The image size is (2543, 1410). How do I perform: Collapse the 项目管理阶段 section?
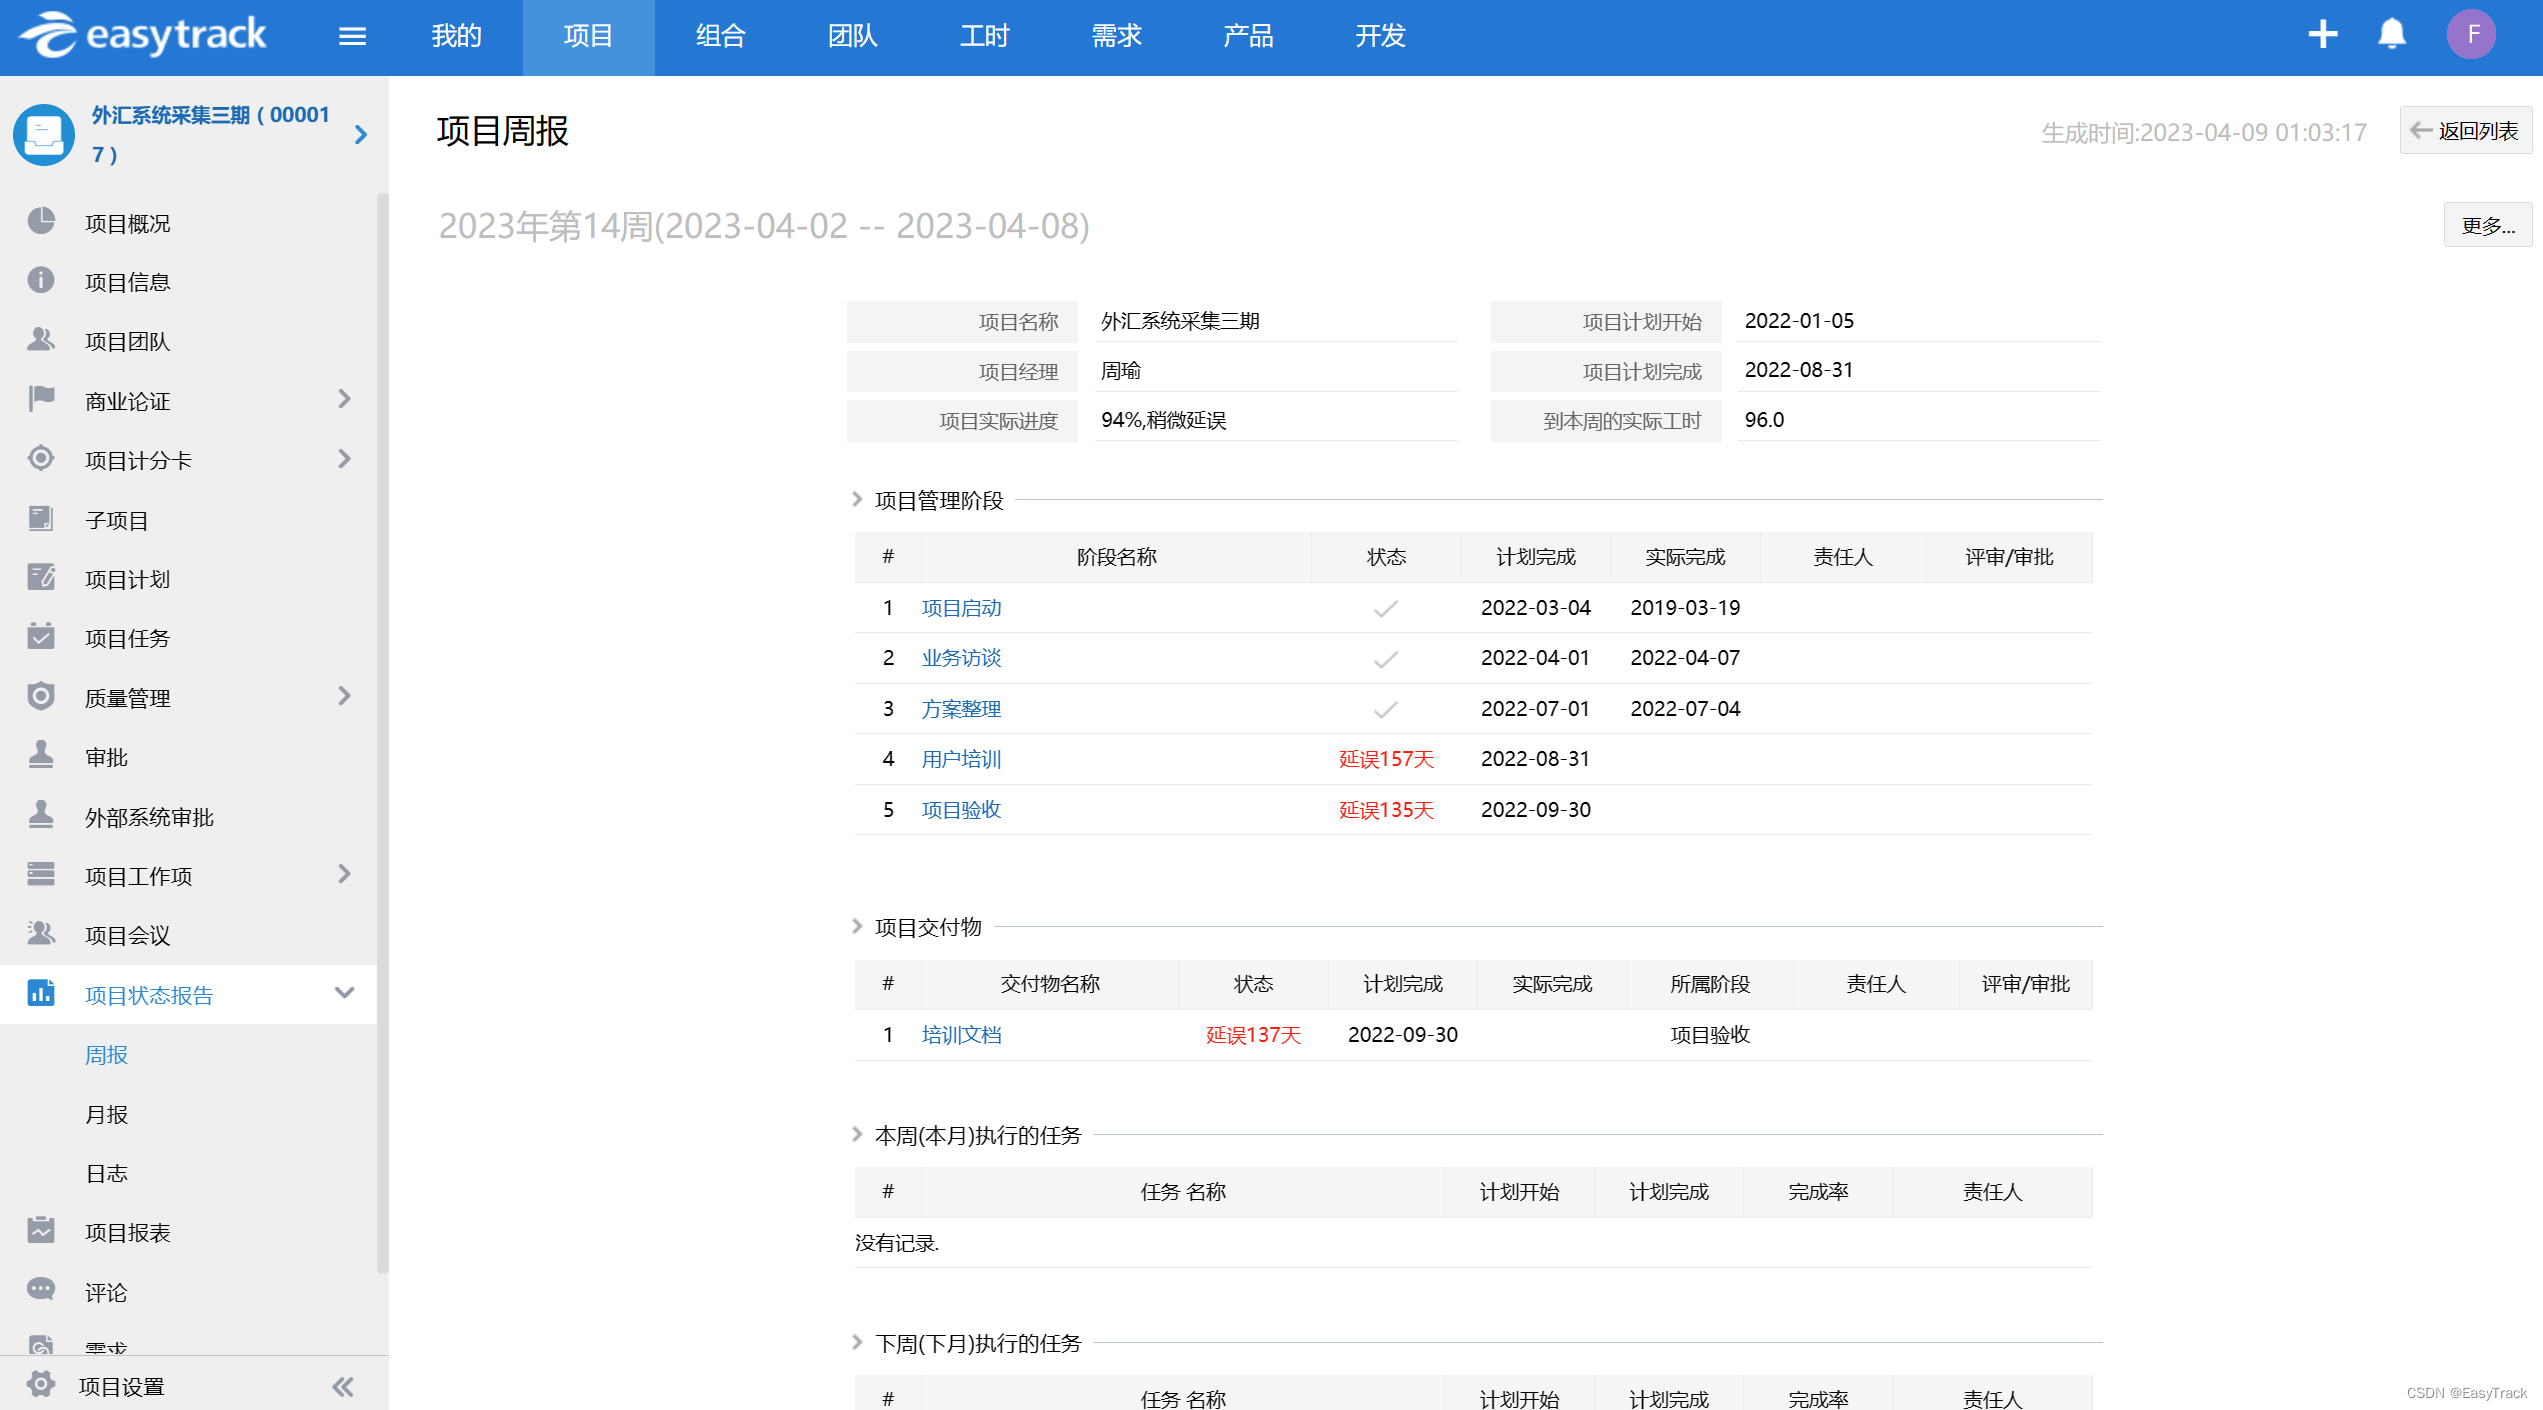pyautogui.click(x=858, y=500)
